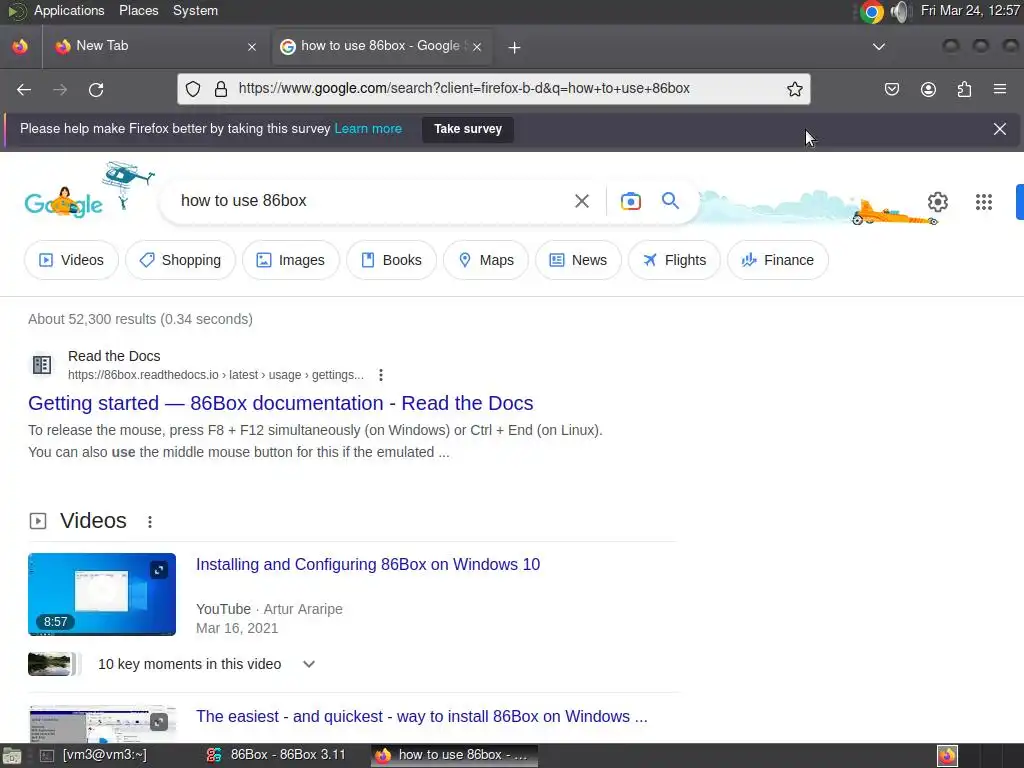The image size is (1024, 768).
Task: Filter results by Images
Action: (x=291, y=260)
